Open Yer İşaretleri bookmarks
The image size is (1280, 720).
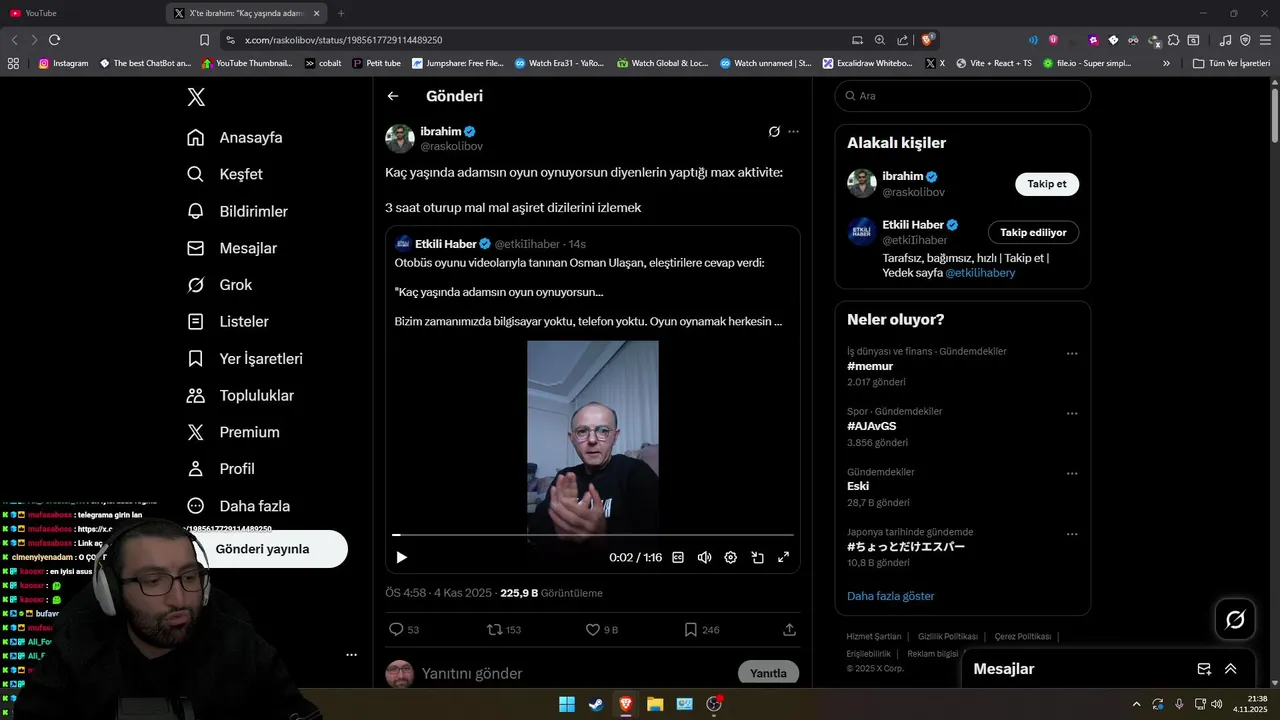[x=245, y=359]
